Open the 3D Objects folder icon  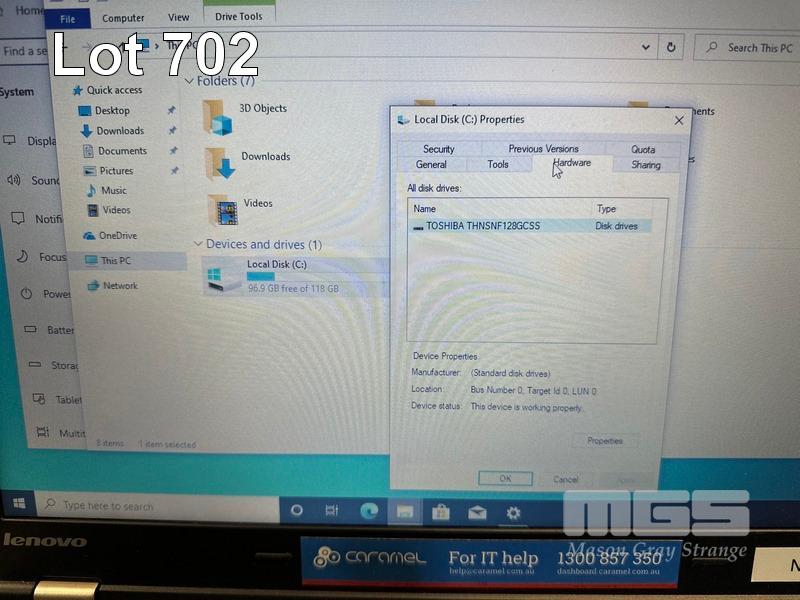(x=218, y=116)
